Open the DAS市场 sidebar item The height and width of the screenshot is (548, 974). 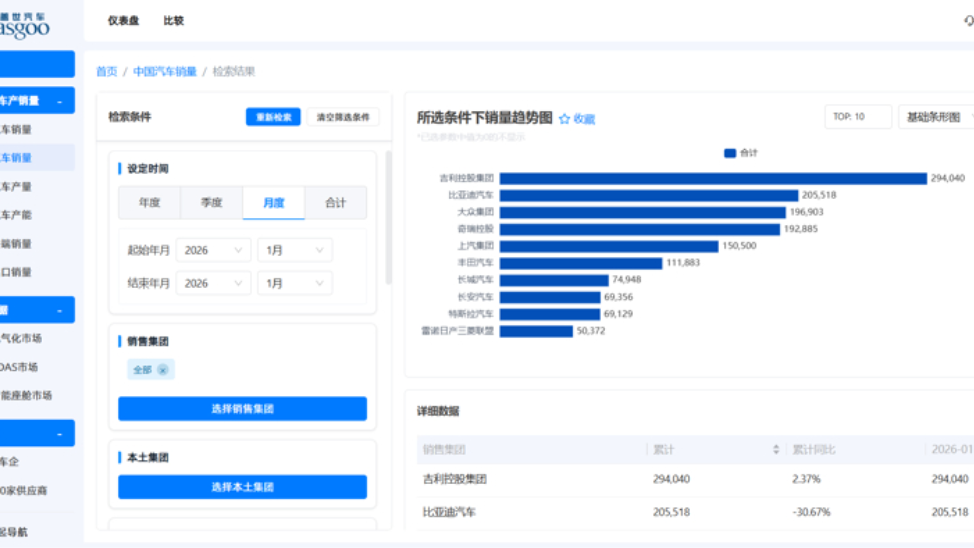coord(19,367)
